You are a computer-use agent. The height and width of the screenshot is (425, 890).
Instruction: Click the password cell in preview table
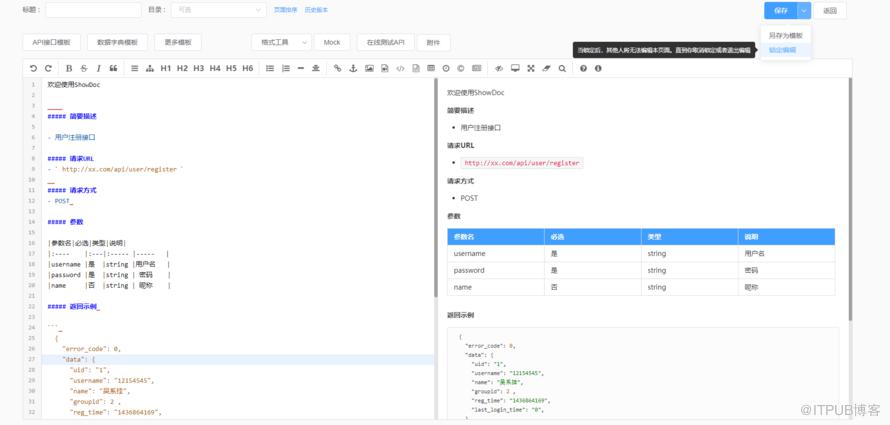(x=495, y=270)
